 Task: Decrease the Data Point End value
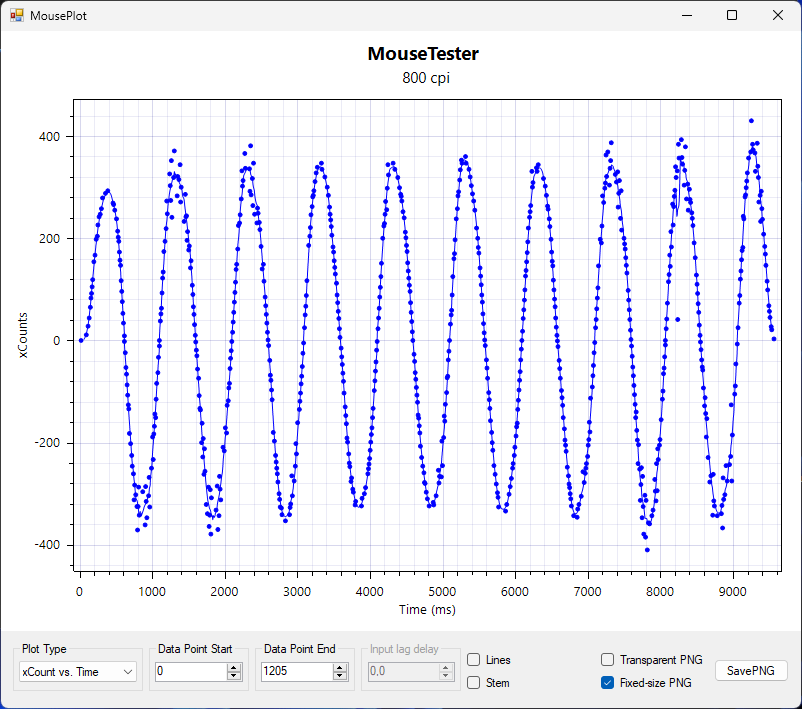click(x=340, y=676)
